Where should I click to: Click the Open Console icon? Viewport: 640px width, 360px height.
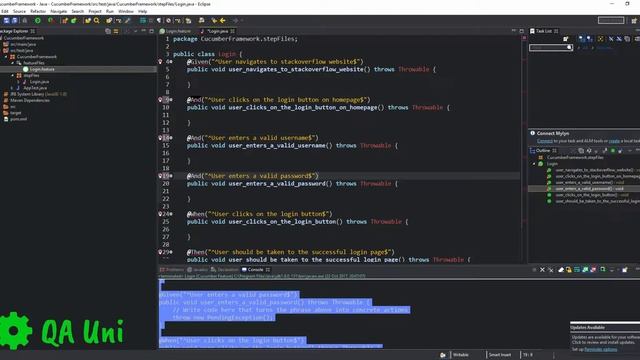point(625,270)
